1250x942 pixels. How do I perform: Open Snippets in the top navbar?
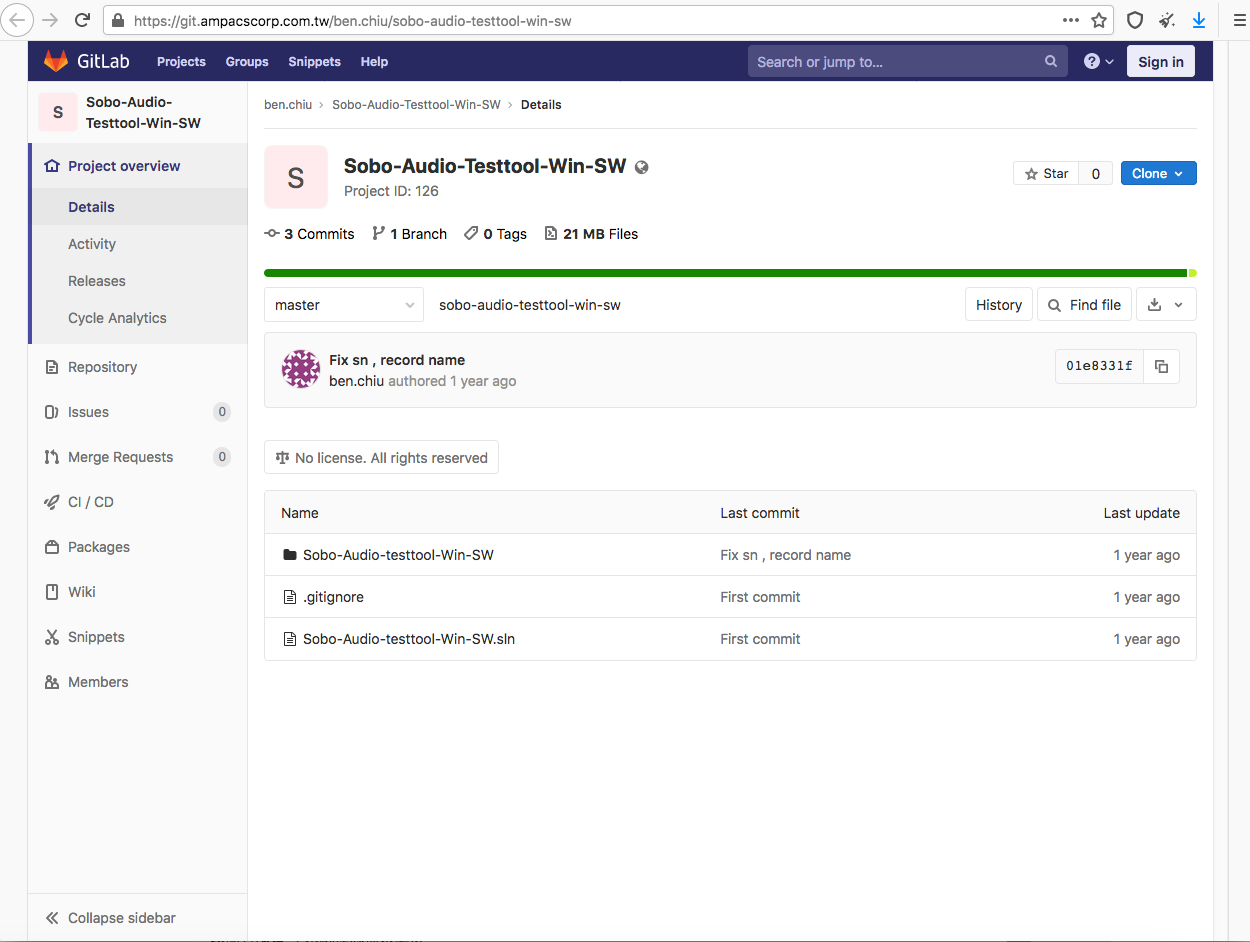(315, 61)
